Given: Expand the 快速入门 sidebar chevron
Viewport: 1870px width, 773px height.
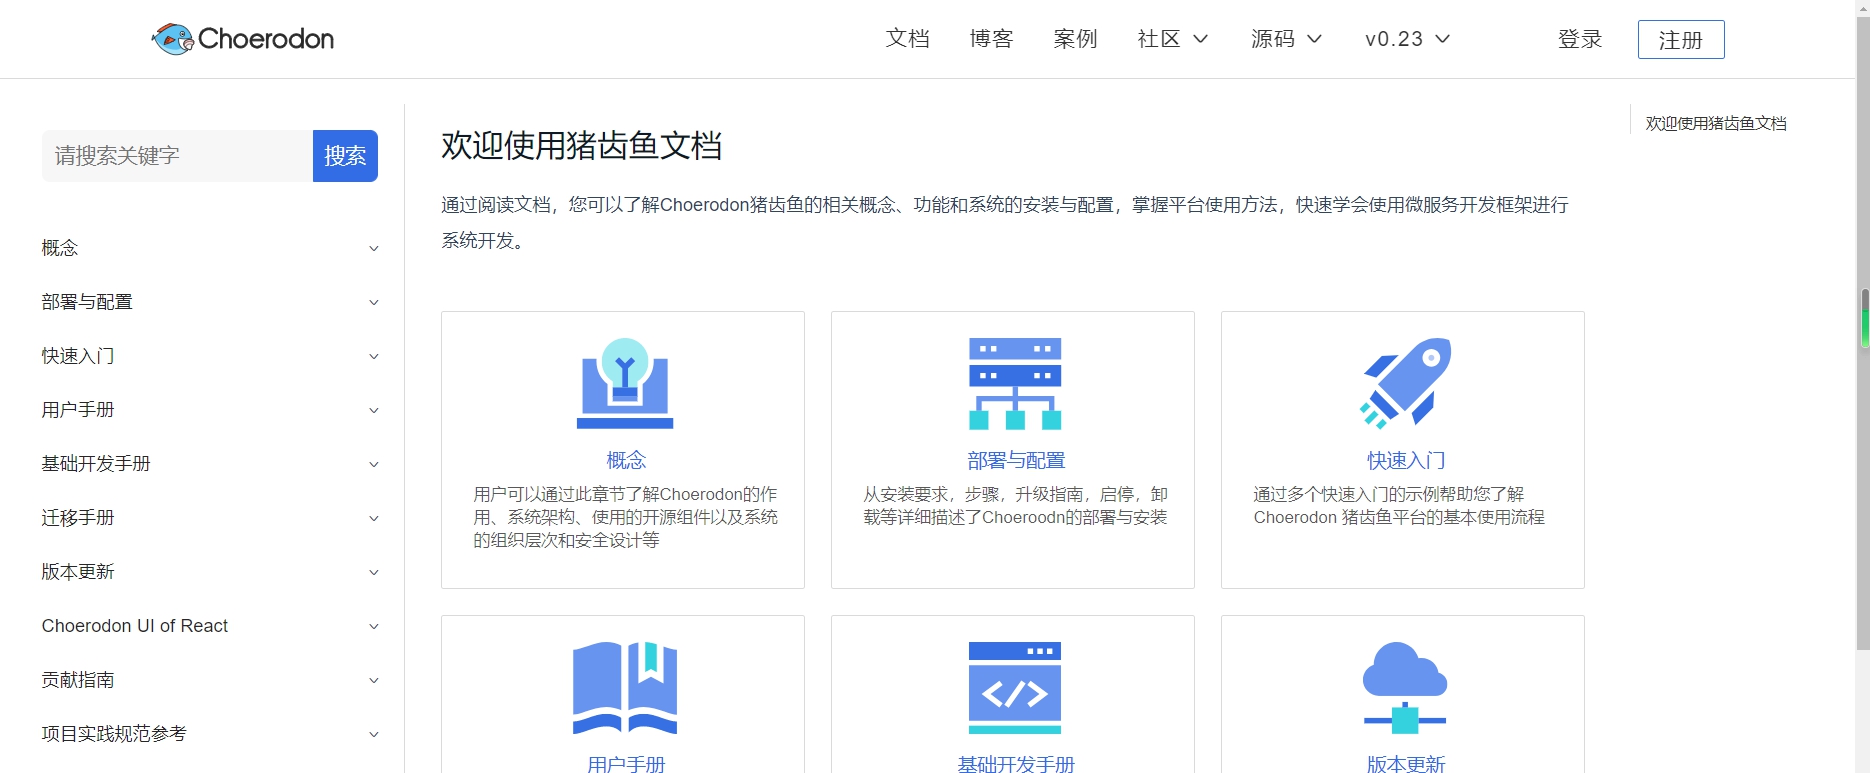Looking at the screenshot, I should [x=374, y=357].
